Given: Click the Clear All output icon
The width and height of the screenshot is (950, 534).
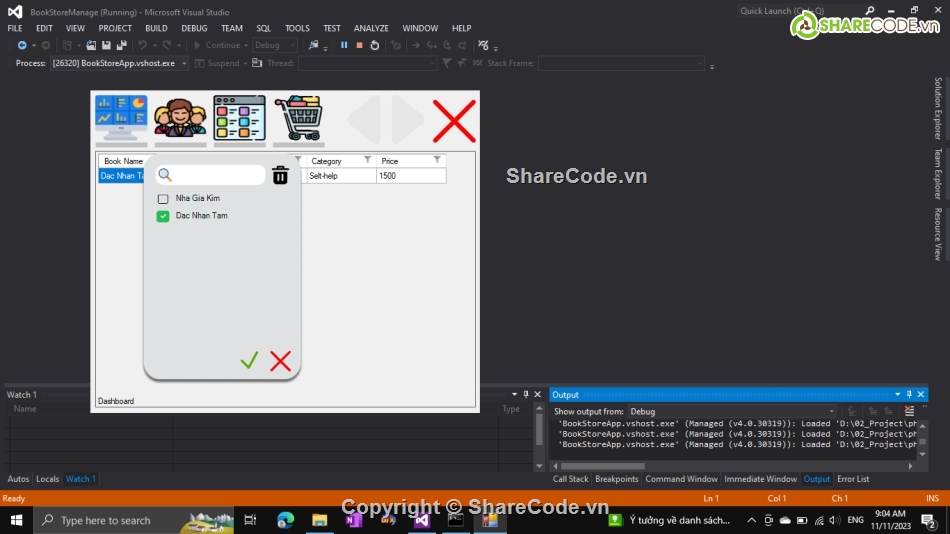Looking at the screenshot, I should point(909,411).
